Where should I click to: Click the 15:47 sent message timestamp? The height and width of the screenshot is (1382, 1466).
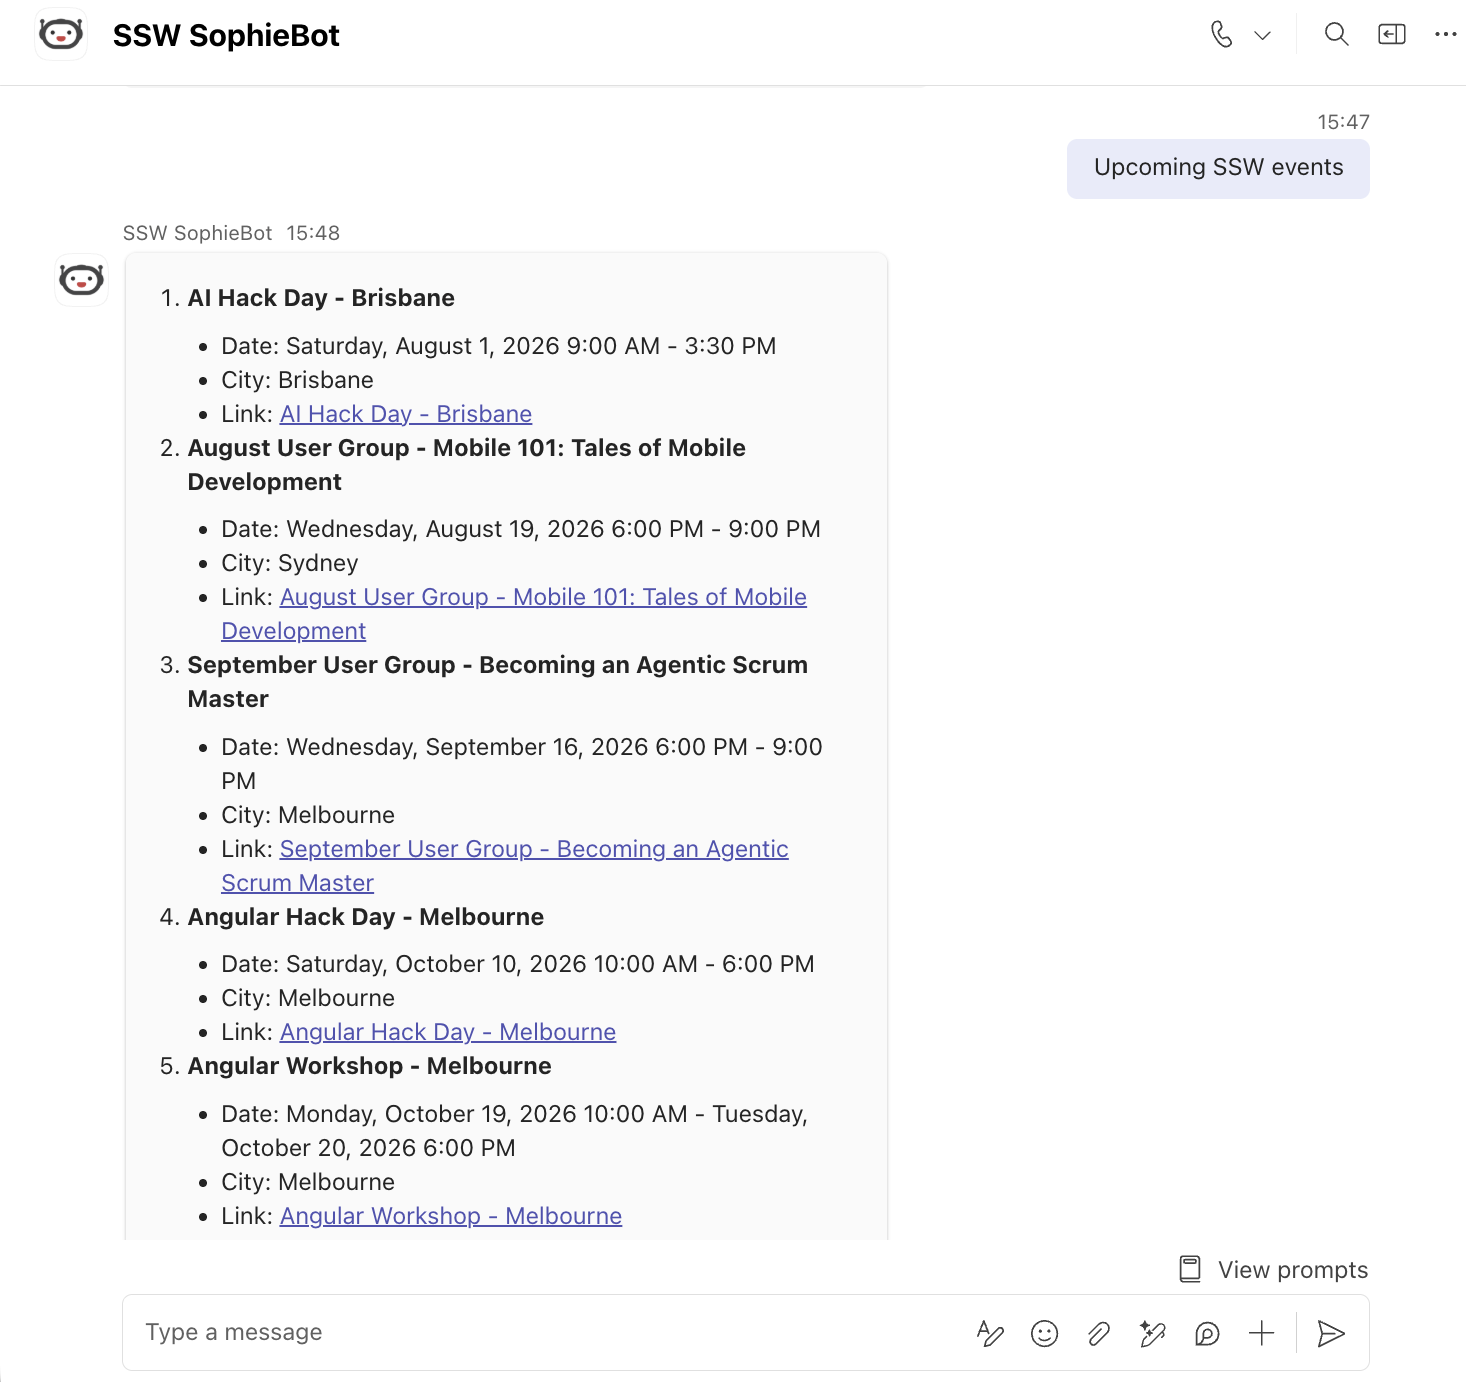click(1343, 122)
